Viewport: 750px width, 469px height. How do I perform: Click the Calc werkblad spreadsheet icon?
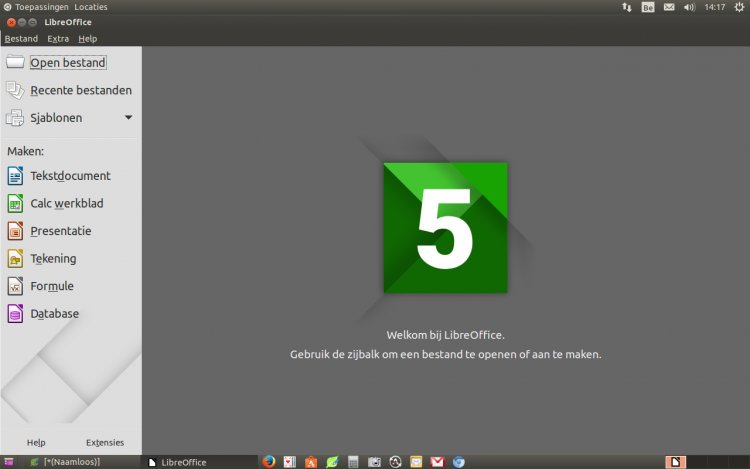15,204
